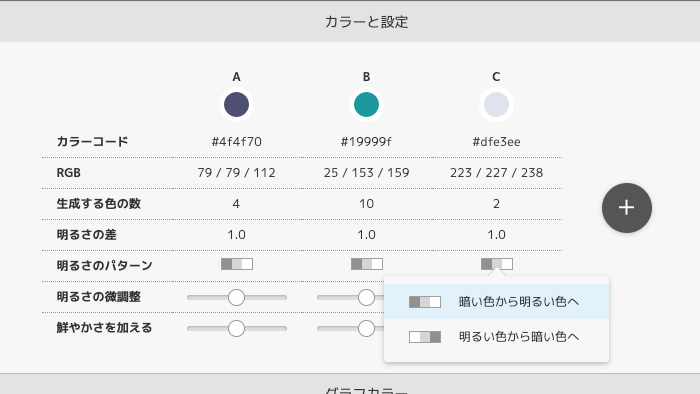This screenshot has height=394, width=700.
Task: Open brightness pattern selector for color B
Action: [x=367, y=264]
